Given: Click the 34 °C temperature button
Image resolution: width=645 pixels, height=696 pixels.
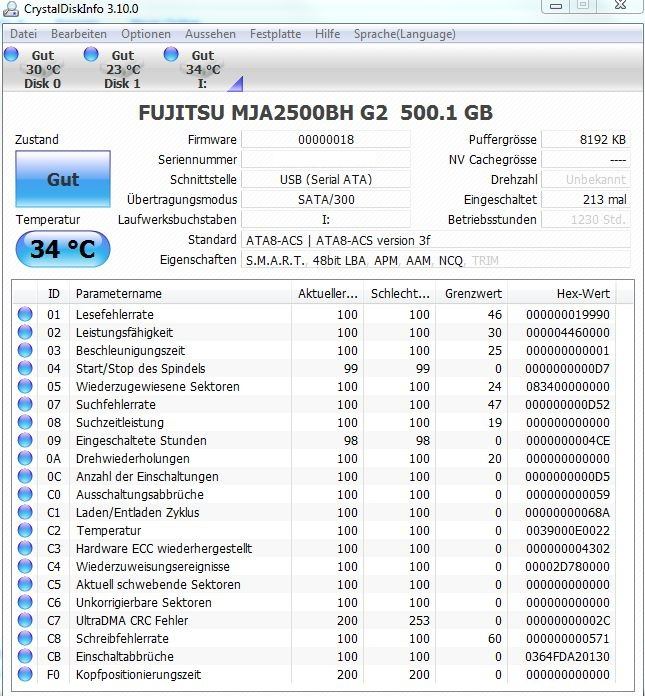Looking at the screenshot, I should click(x=63, y=249).
